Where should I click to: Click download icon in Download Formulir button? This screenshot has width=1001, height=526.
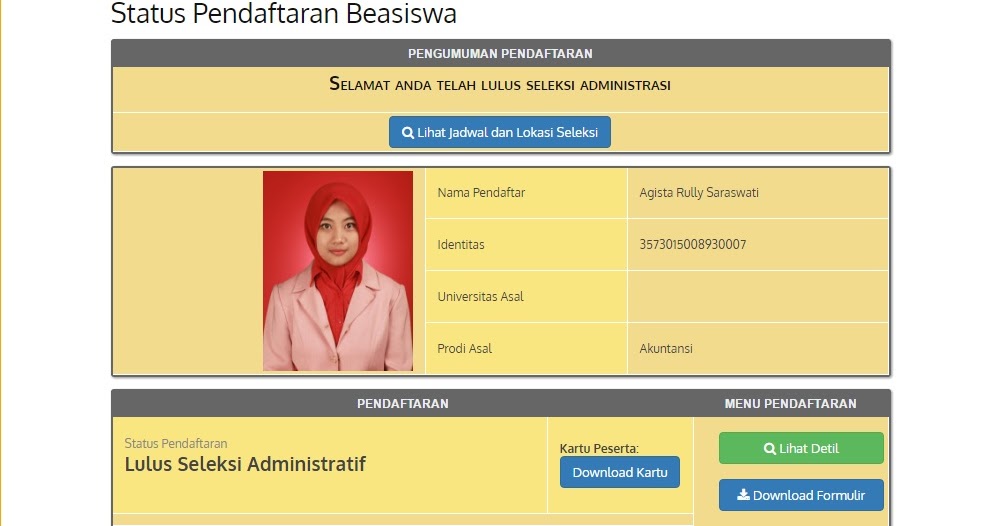(x=743, y=495)
